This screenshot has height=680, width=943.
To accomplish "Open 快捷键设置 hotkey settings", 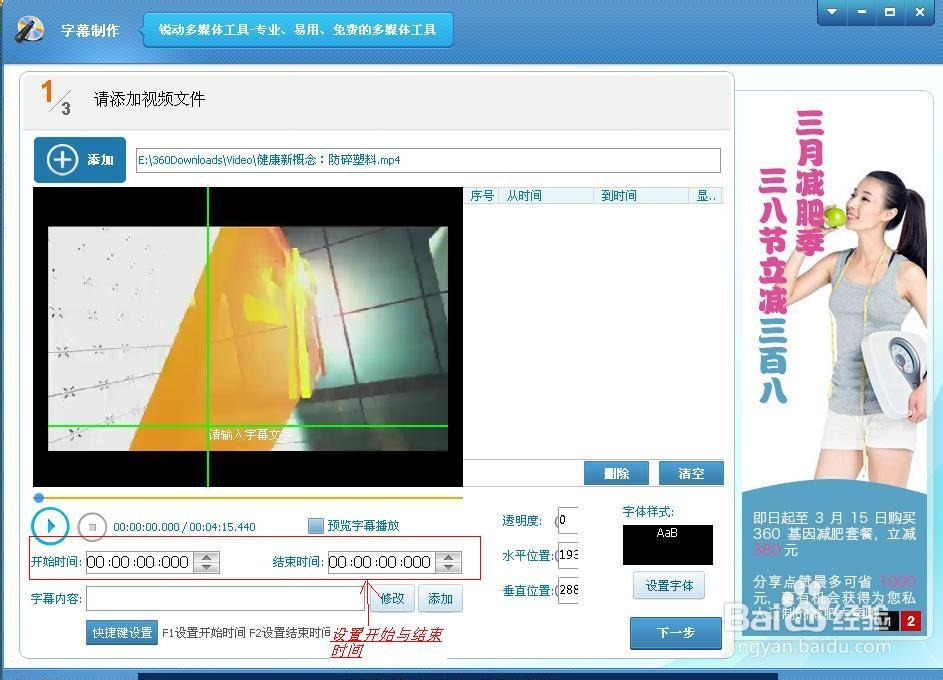I will point(121,632).
